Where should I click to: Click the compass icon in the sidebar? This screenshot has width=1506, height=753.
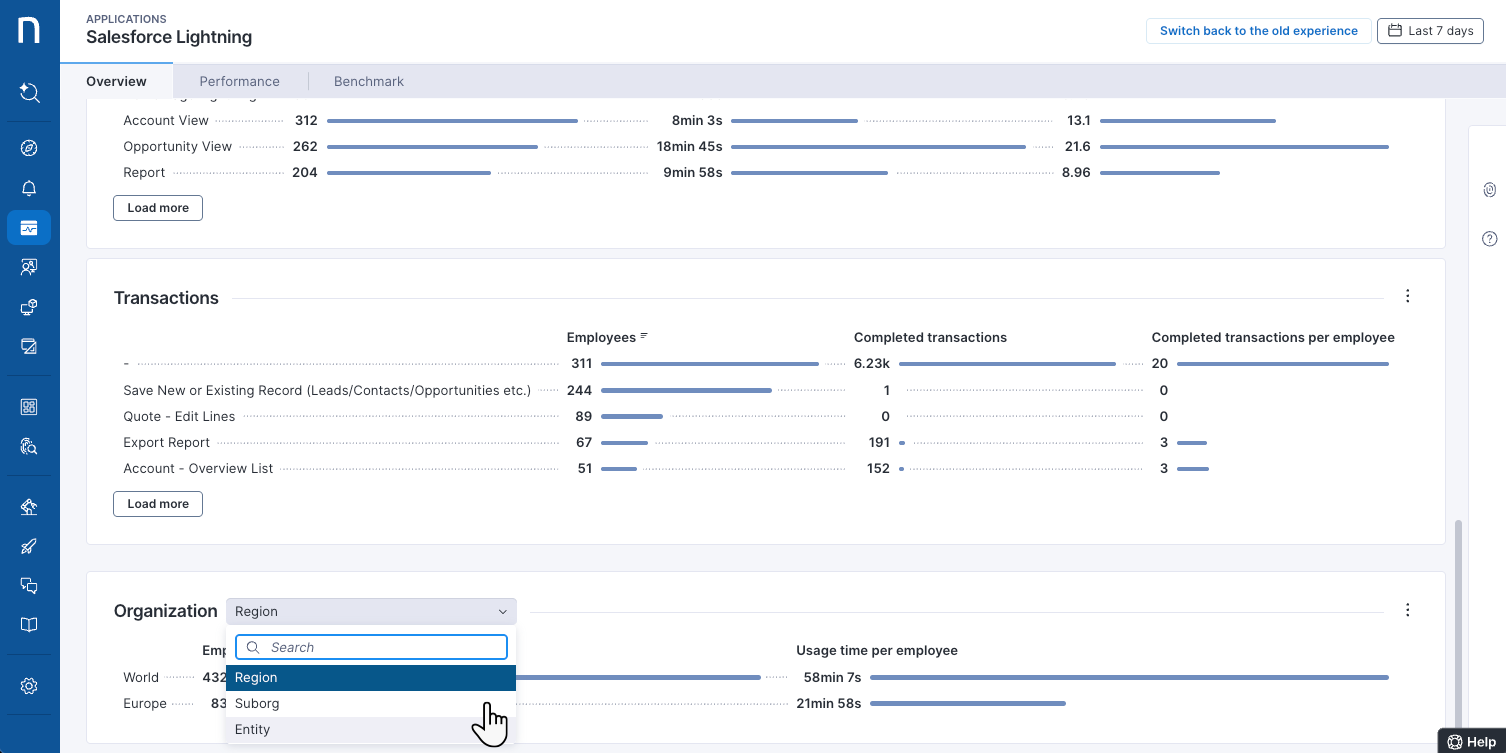point(29,149)
